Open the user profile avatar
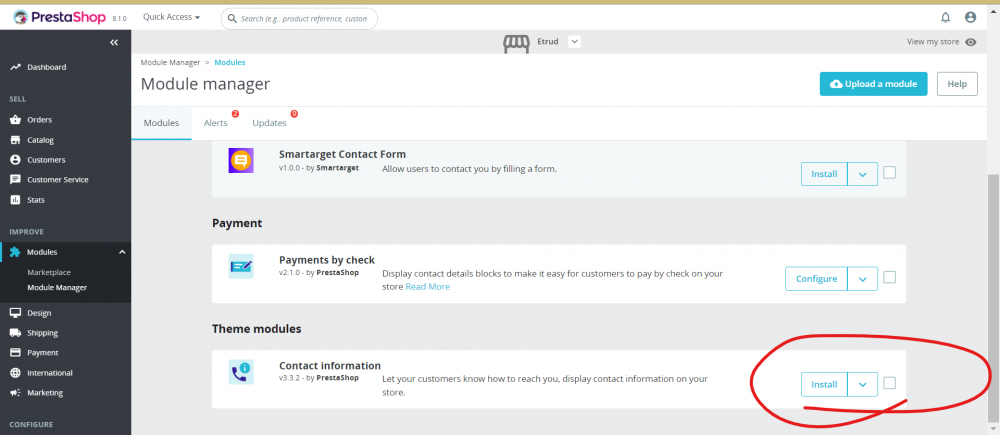The height and width of the screenshot is (435, 1000). coord(970,17)
